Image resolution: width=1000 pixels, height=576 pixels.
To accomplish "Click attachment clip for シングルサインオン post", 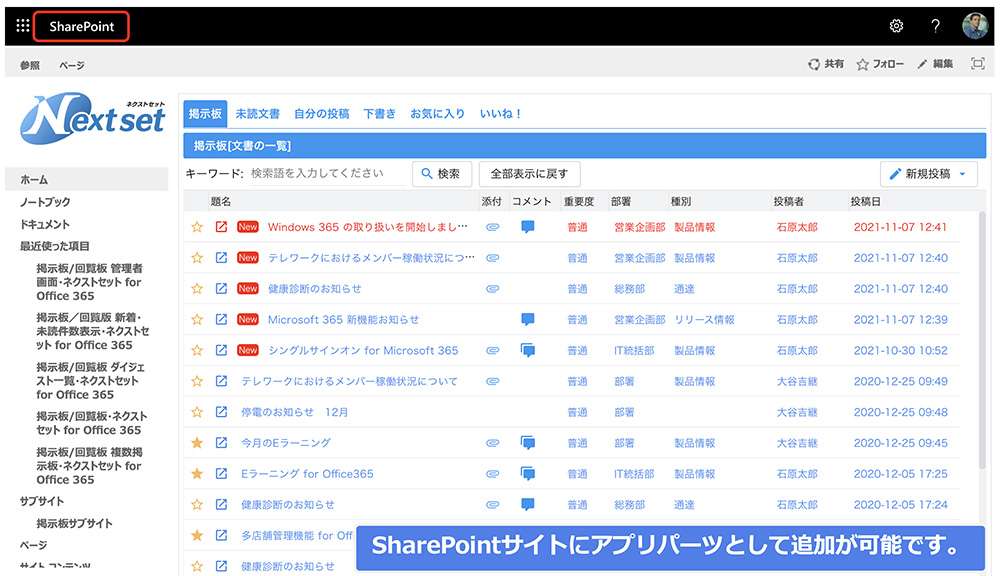I will [x=492, y=350].
